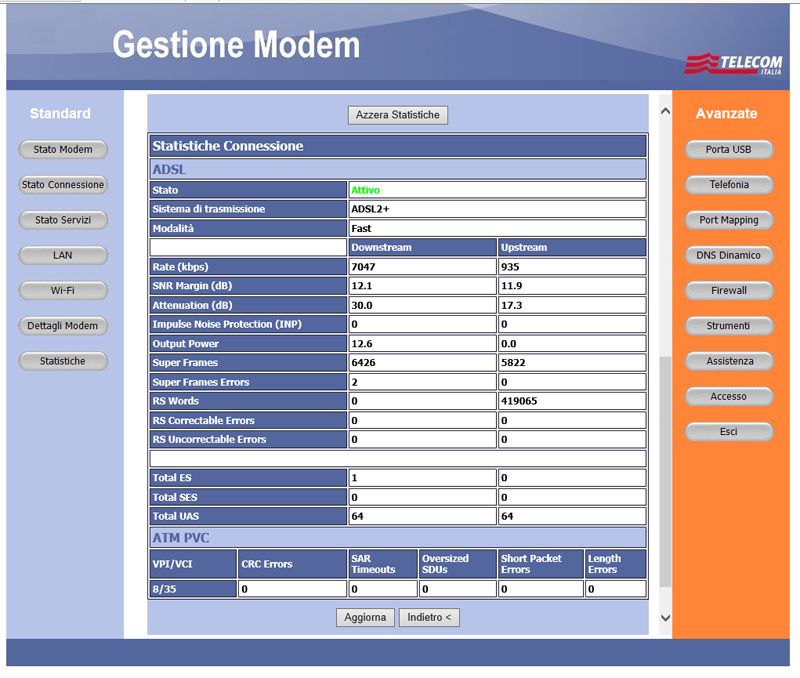Open Telefonia settings

click(728, 185)
